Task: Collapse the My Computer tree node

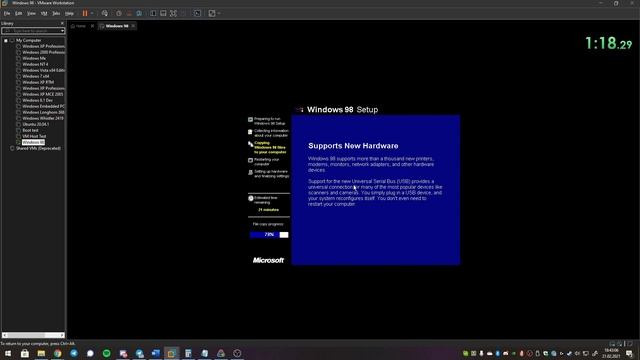Action: coord(6,40)
